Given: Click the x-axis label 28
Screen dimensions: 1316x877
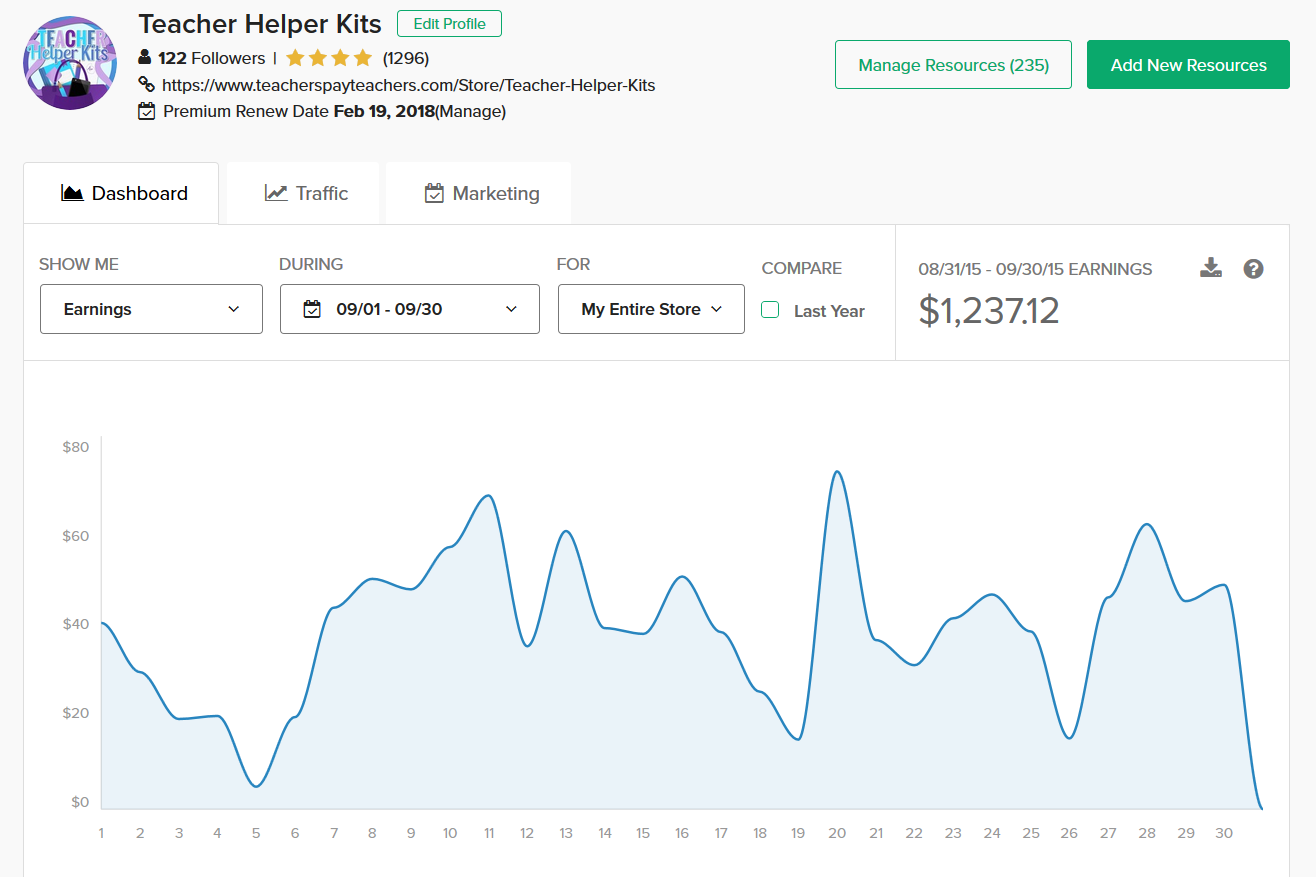Looking at the screenshot, I should tap(1147, 833).
